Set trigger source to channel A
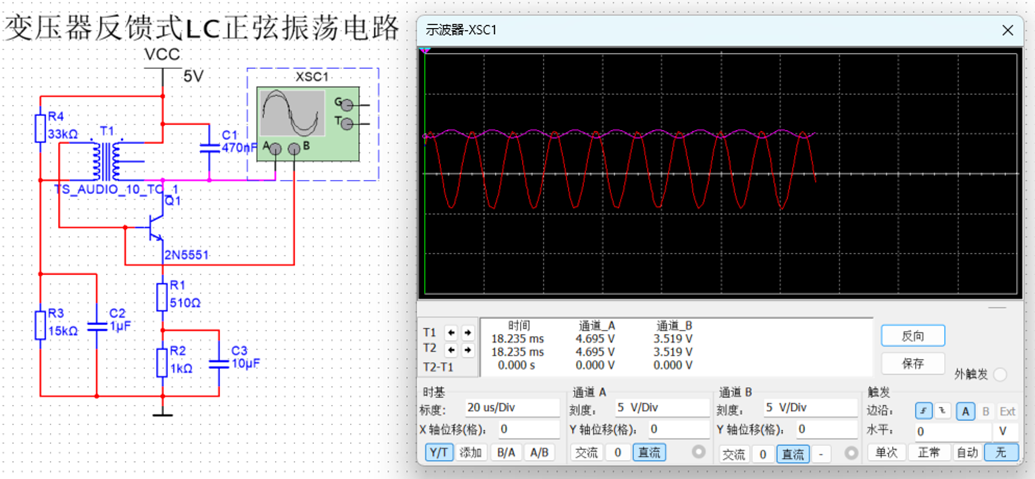The image size is (1035, 479). 966,411
